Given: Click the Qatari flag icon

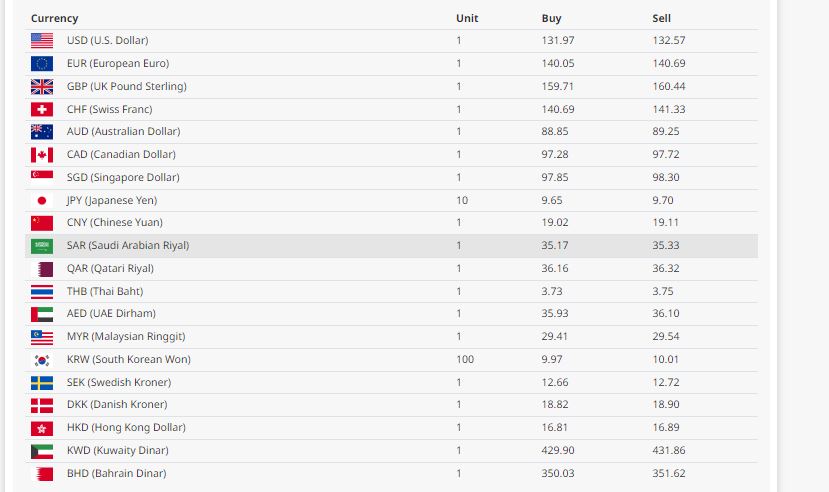Looking at the screenshot, I should (x=42, y=268).
